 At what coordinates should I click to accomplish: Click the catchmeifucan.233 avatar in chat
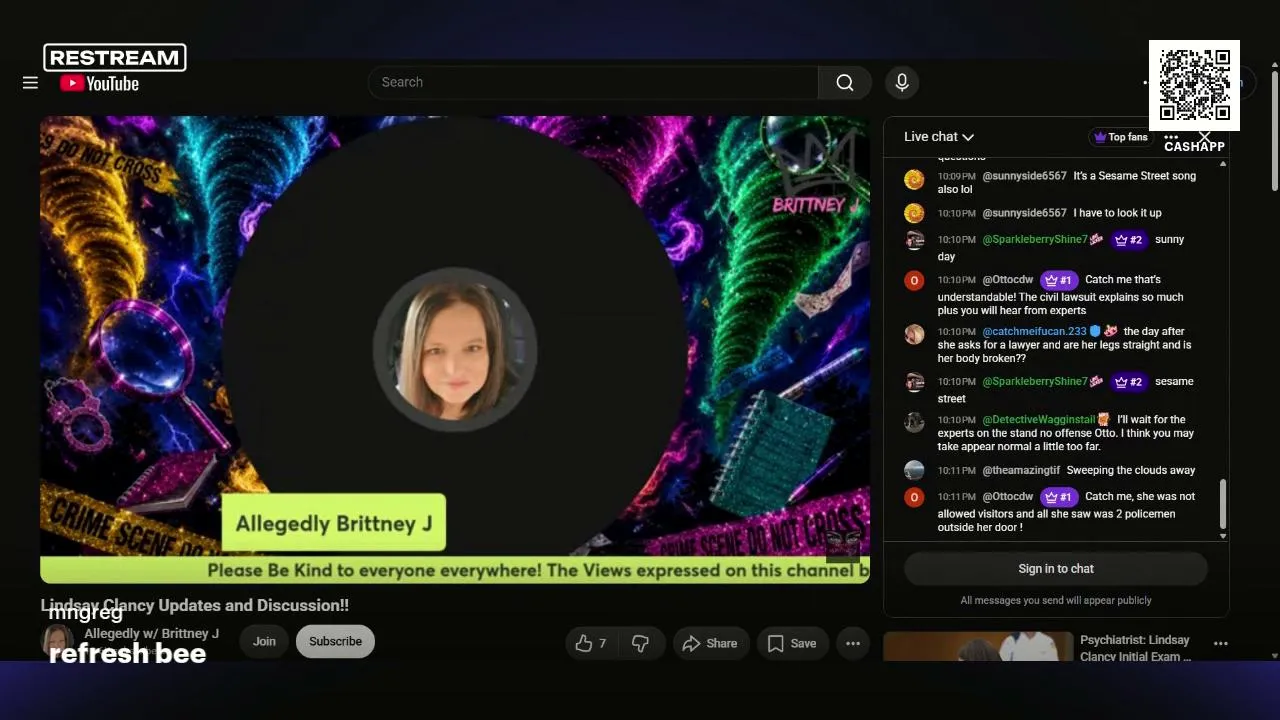pos(914,334)
